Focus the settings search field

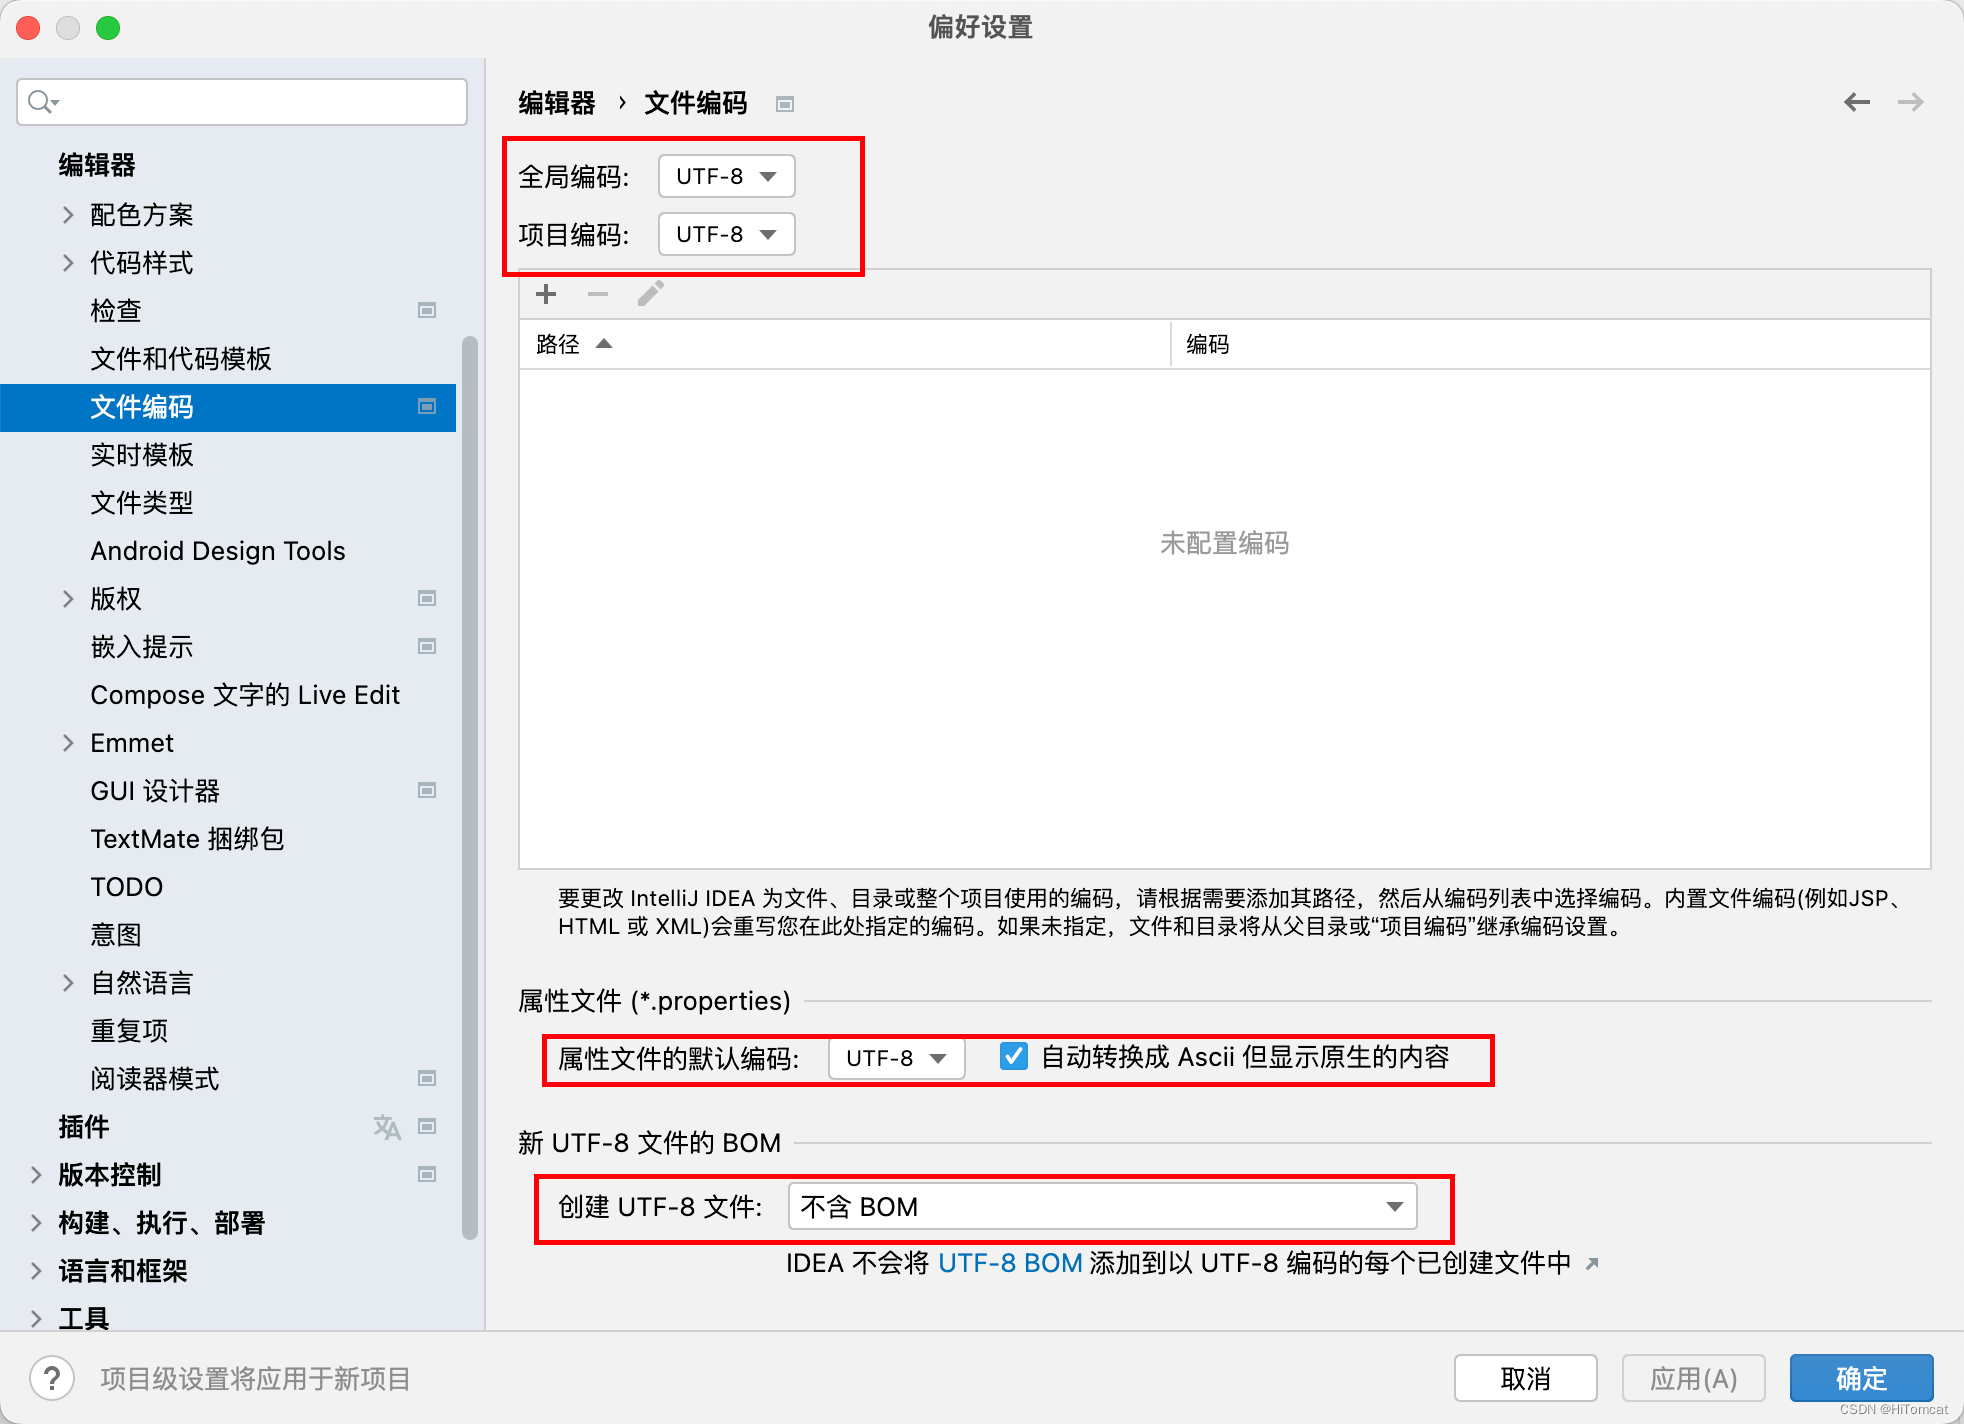pyautogui.click(x=242, y=102)
